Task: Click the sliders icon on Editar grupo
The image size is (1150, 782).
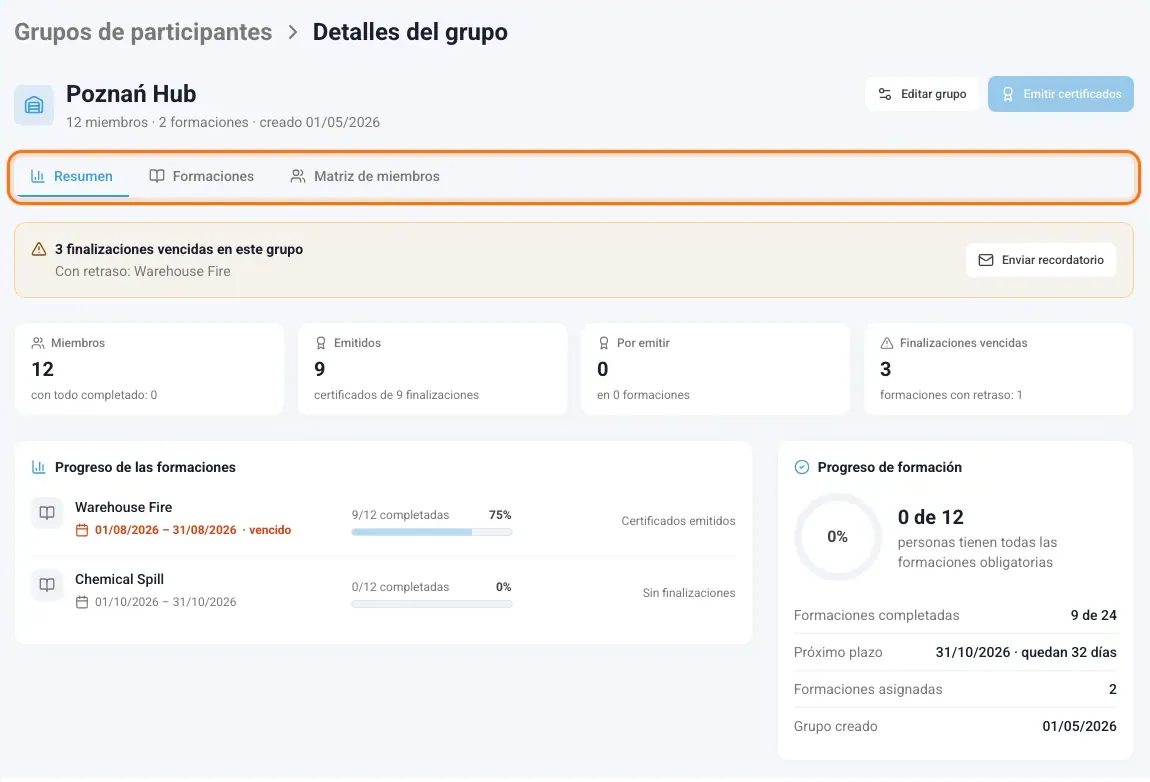Action: (x=885, y=94)
